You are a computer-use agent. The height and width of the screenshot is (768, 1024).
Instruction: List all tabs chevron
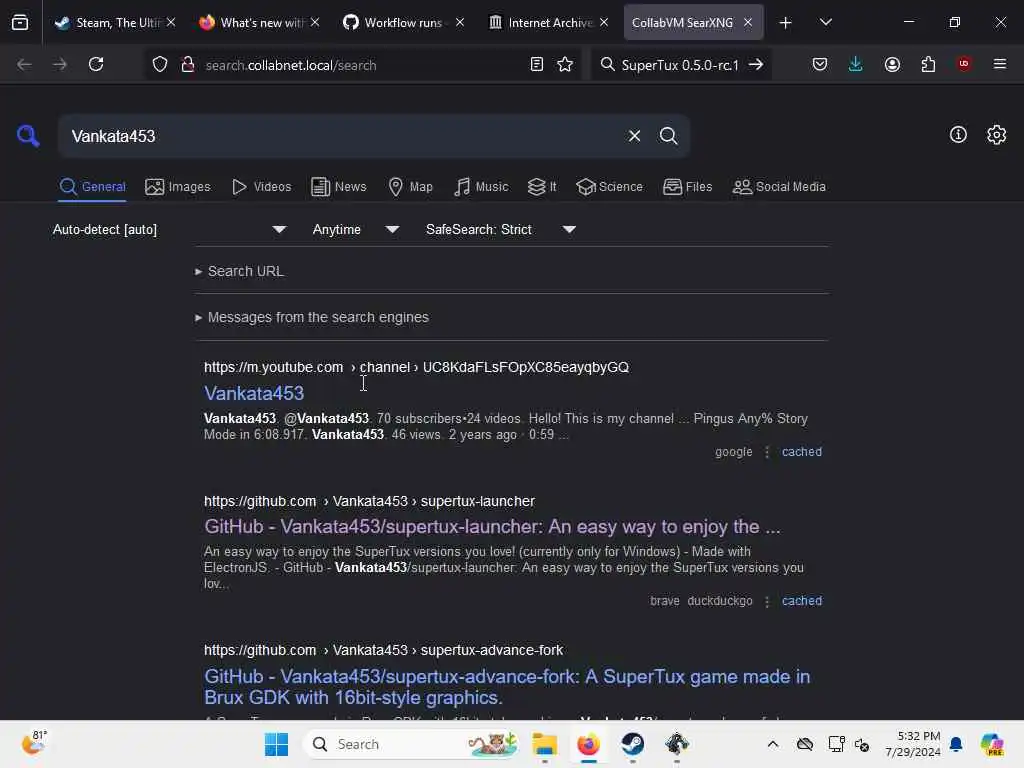[x=825, y=22]
